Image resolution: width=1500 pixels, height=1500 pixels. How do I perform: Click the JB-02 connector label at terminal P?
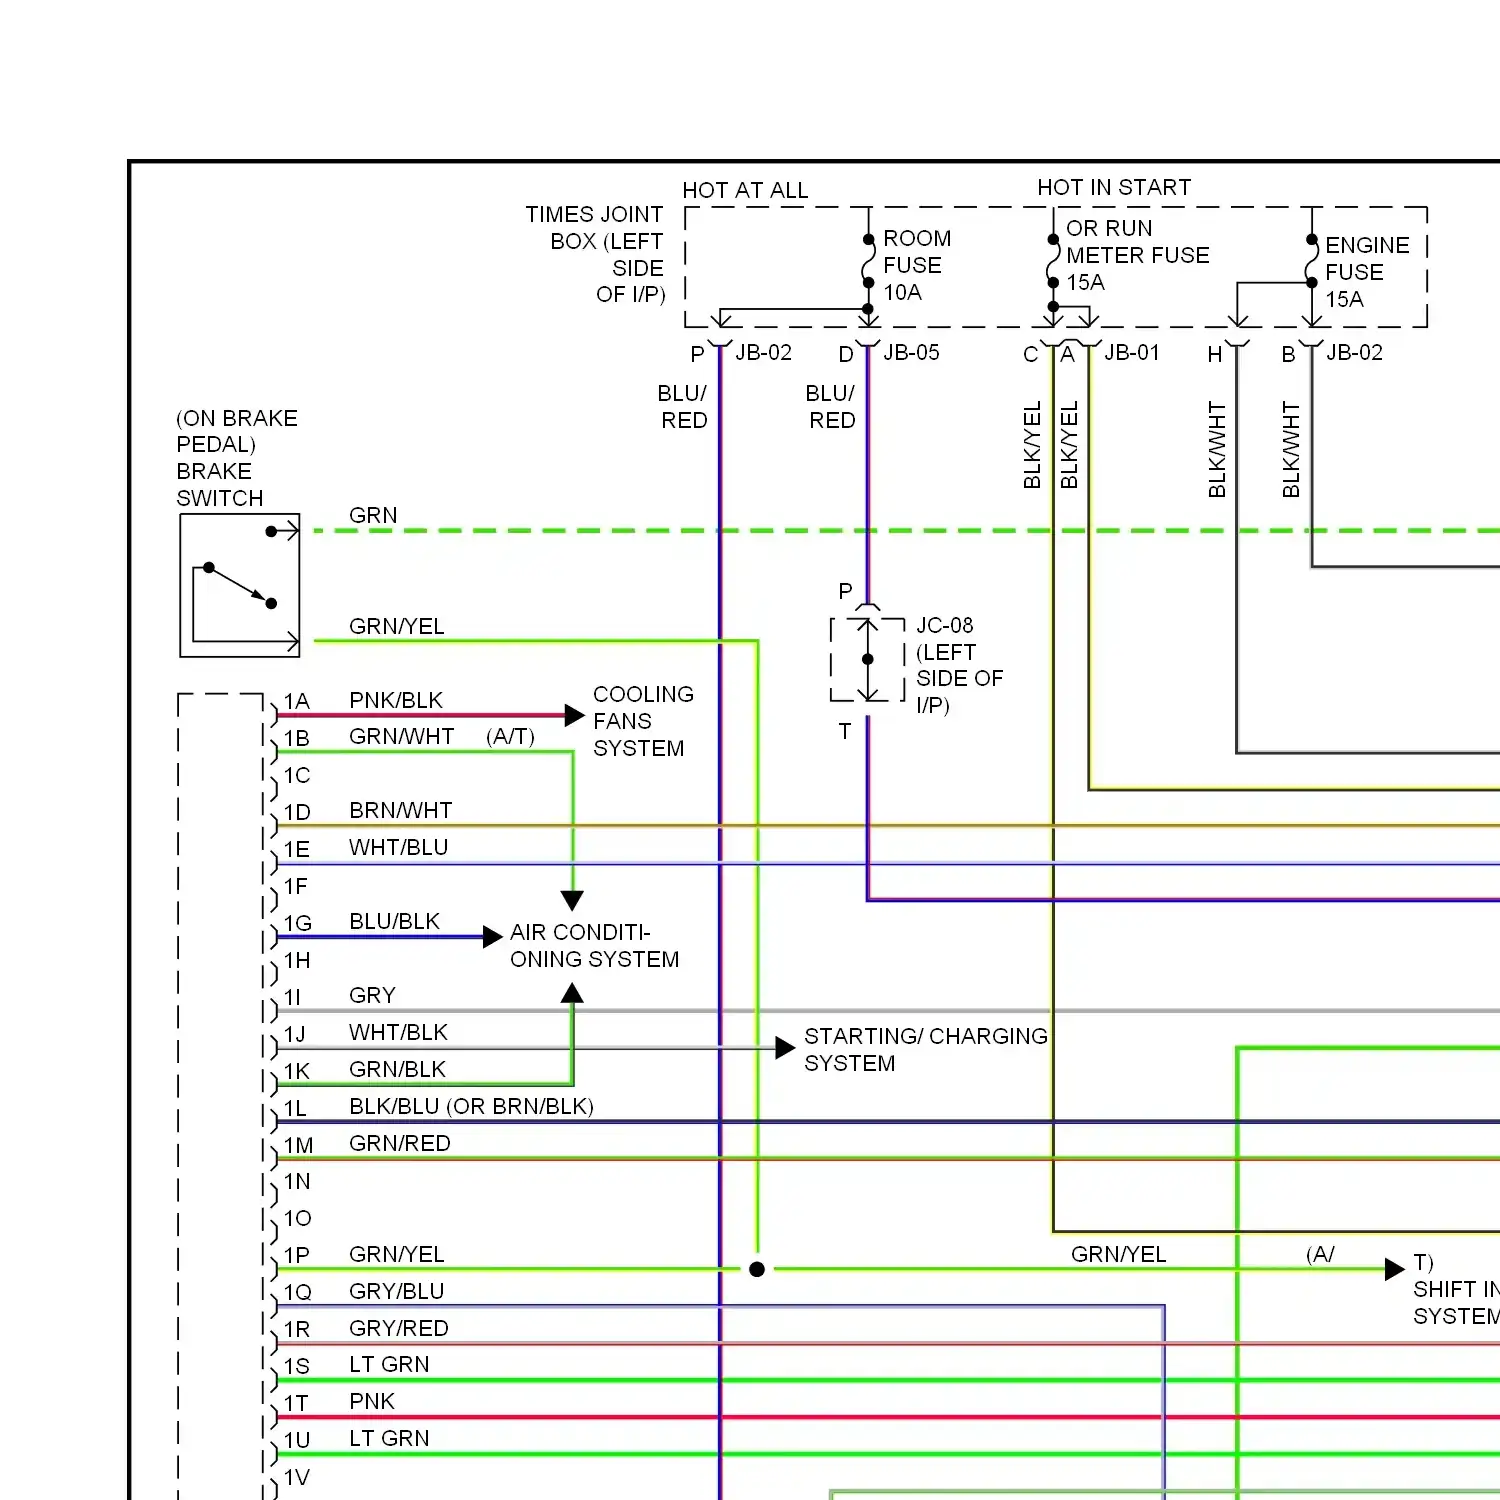[x=763, y=353]
